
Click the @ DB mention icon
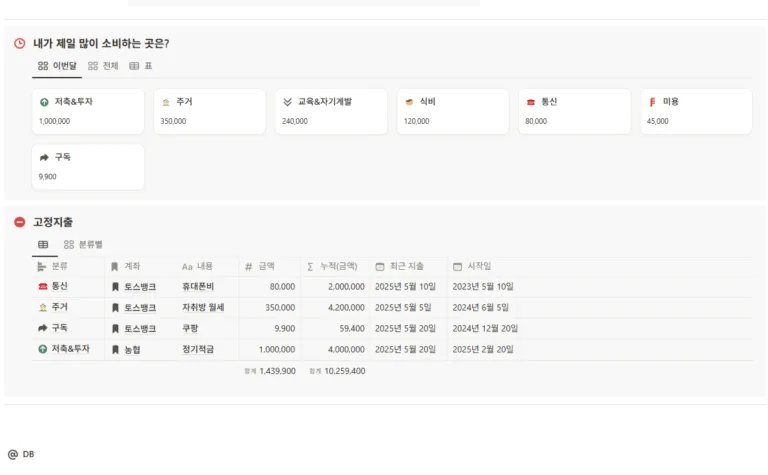[13, 454]
